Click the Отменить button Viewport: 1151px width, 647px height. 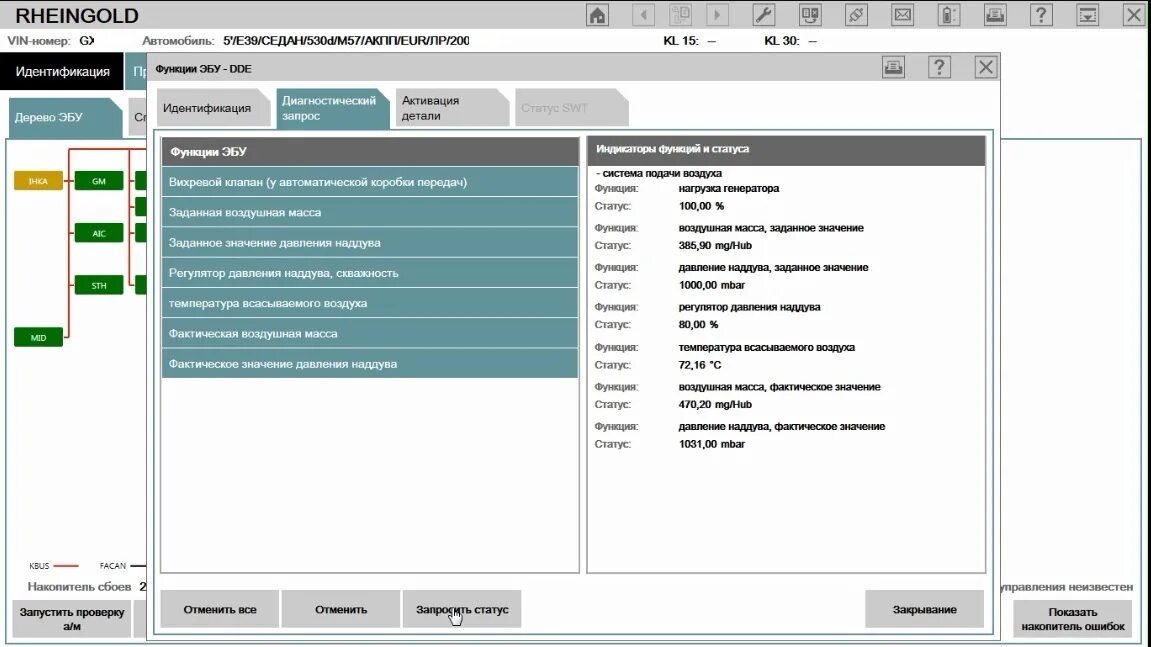341,610
